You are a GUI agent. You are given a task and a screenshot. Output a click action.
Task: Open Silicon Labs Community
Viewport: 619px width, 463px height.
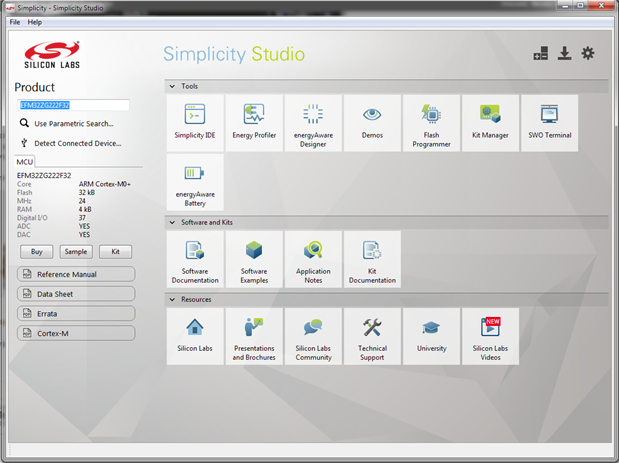tap(313, 336)
